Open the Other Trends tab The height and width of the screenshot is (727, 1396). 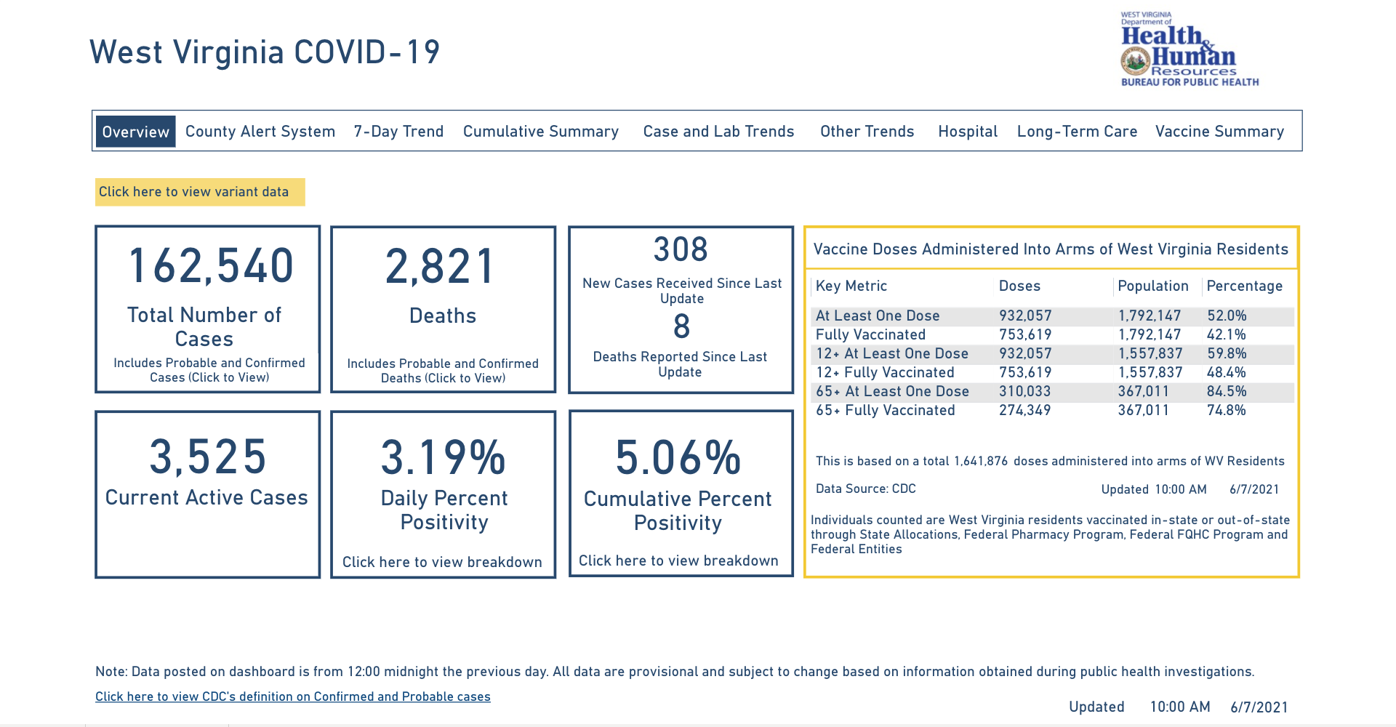tap(867, 132)
